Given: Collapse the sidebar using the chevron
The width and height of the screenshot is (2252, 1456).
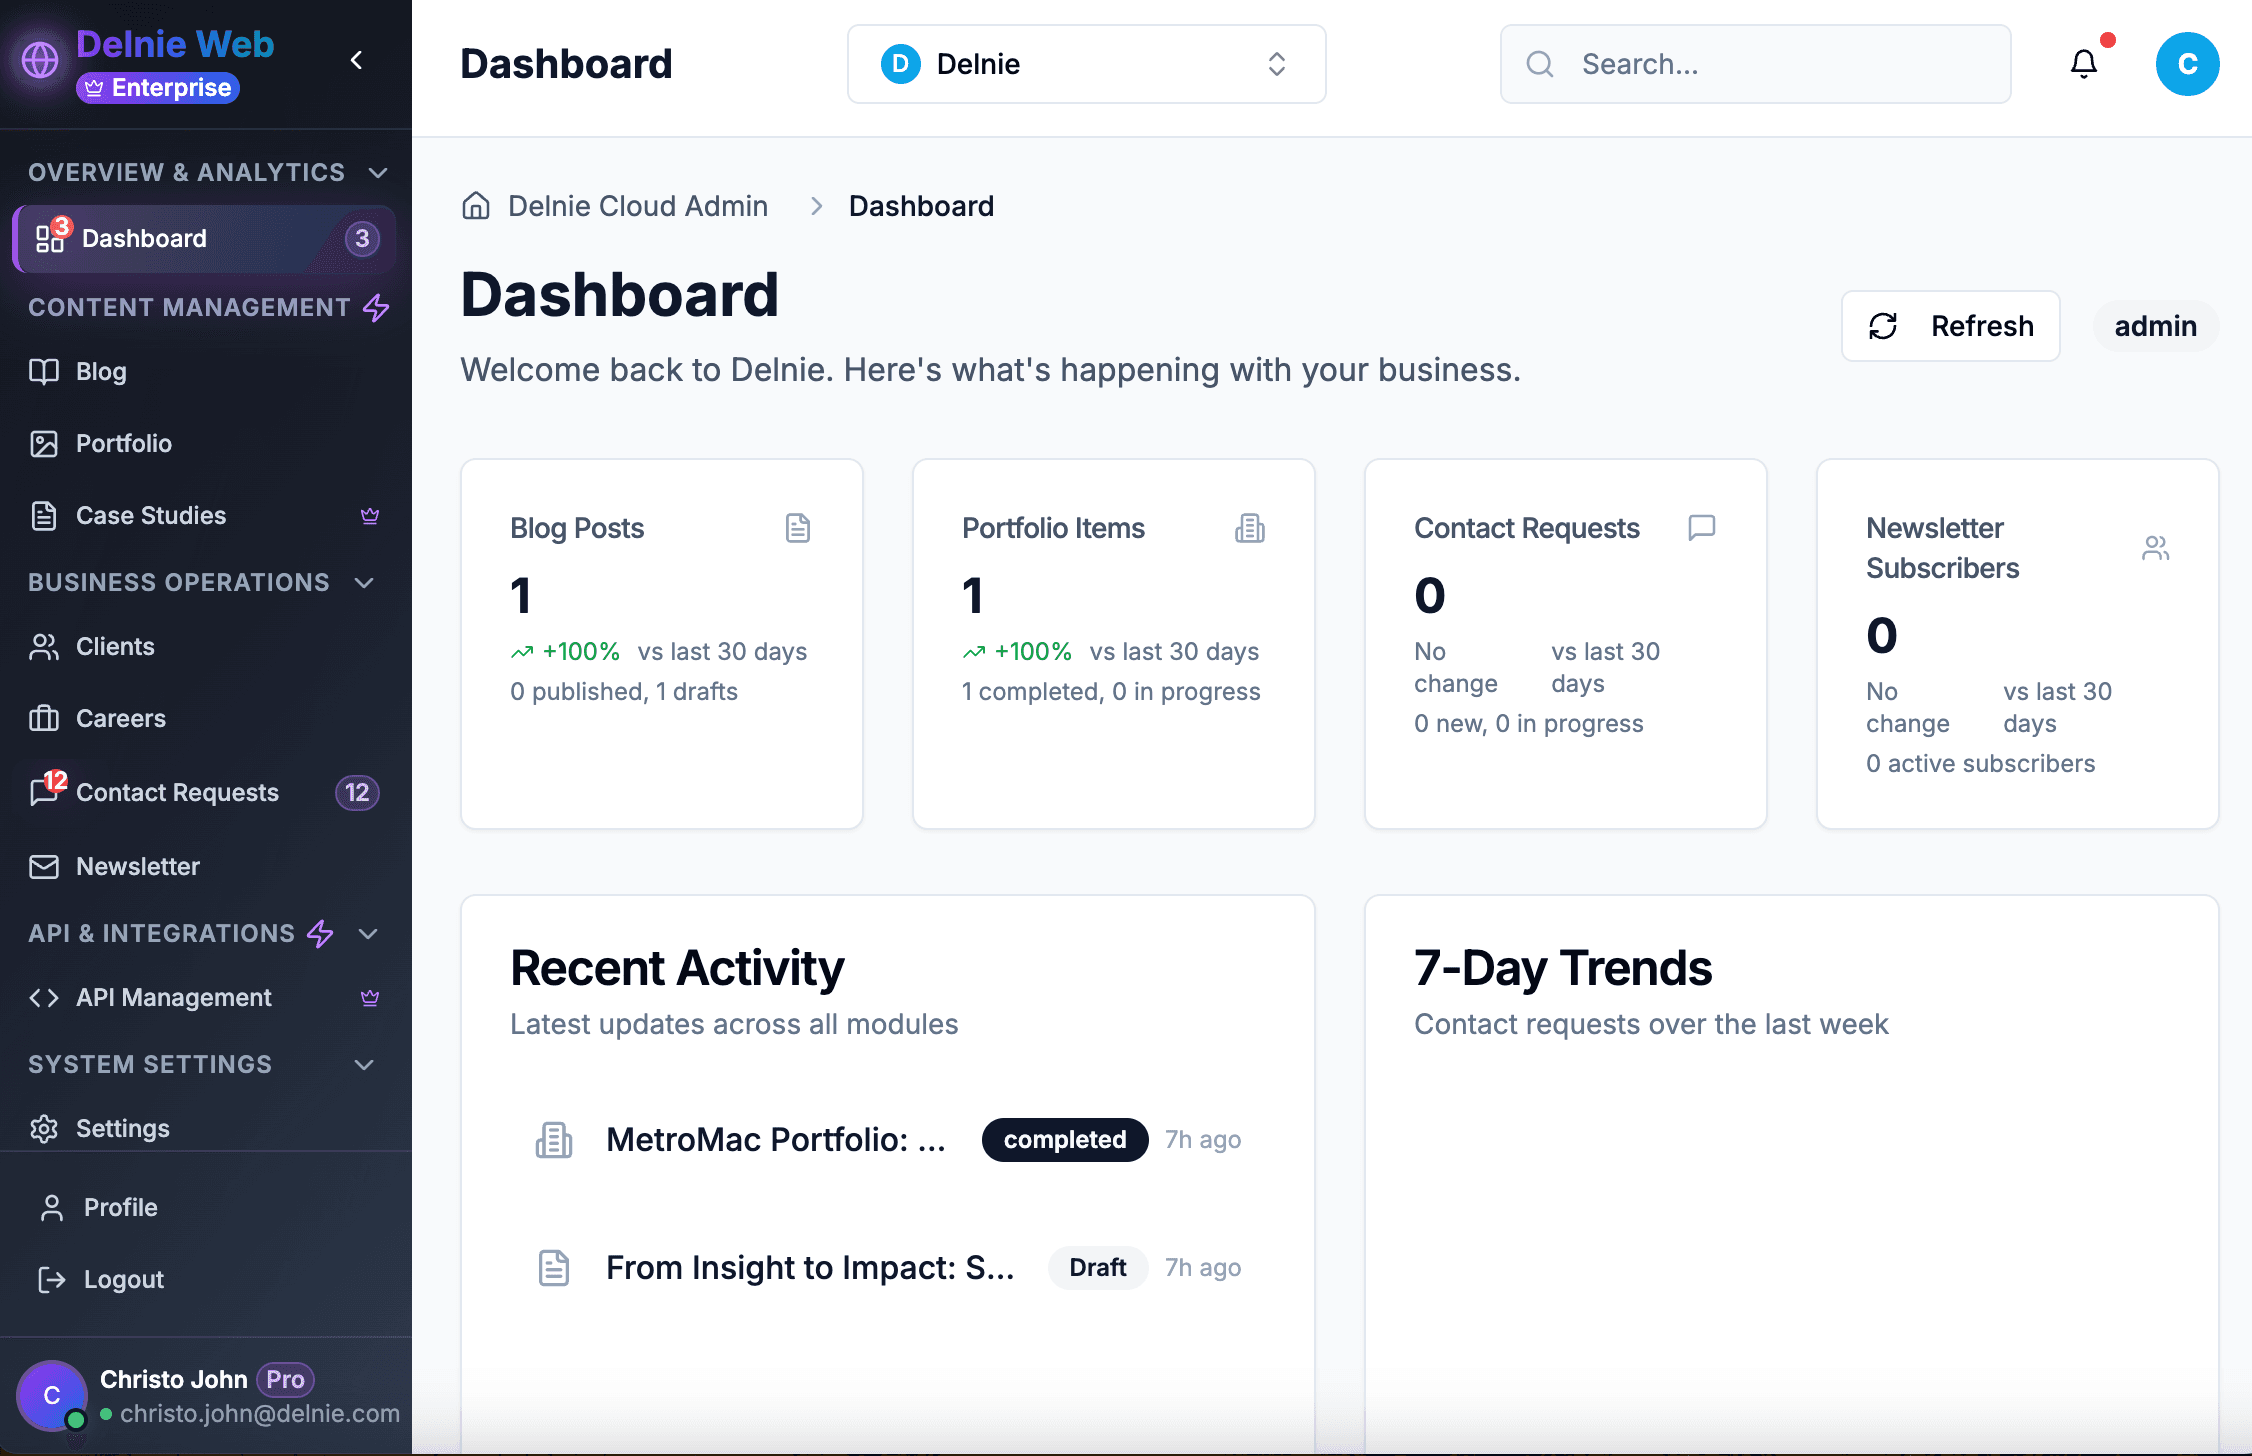Looking at the screenshot, I should (x=355, y=60).
